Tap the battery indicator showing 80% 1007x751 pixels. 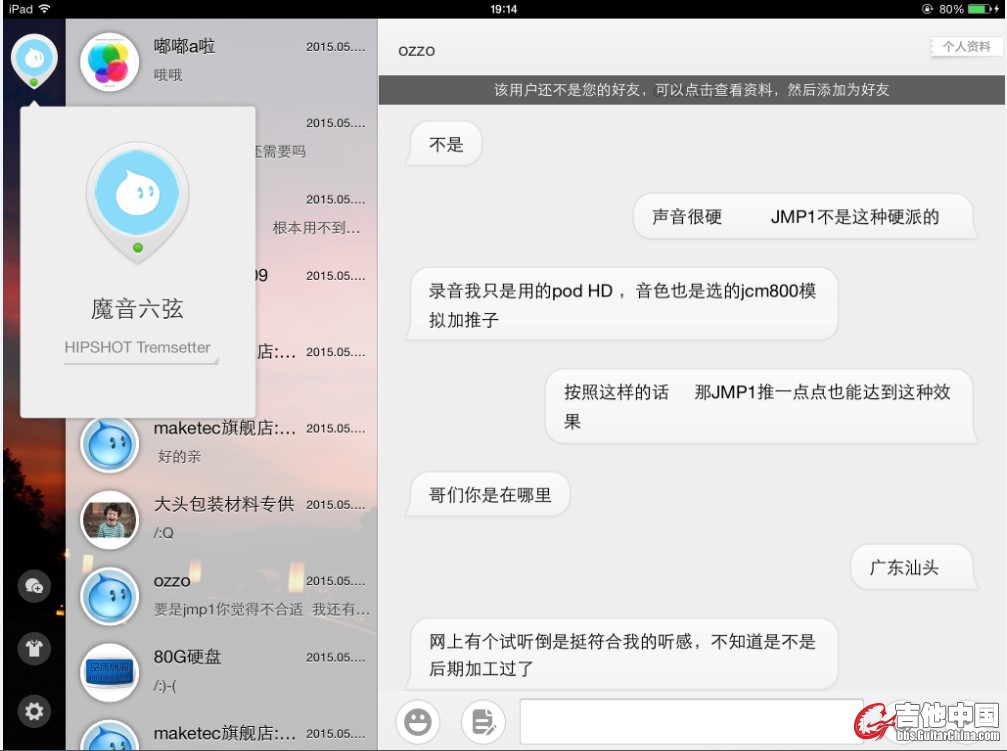[x=969, y=9]
